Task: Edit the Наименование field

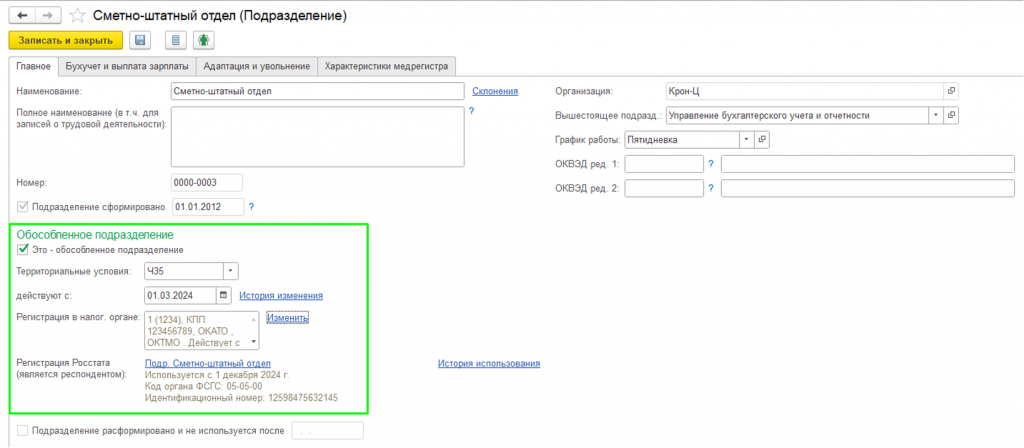Action: point(317,91)
